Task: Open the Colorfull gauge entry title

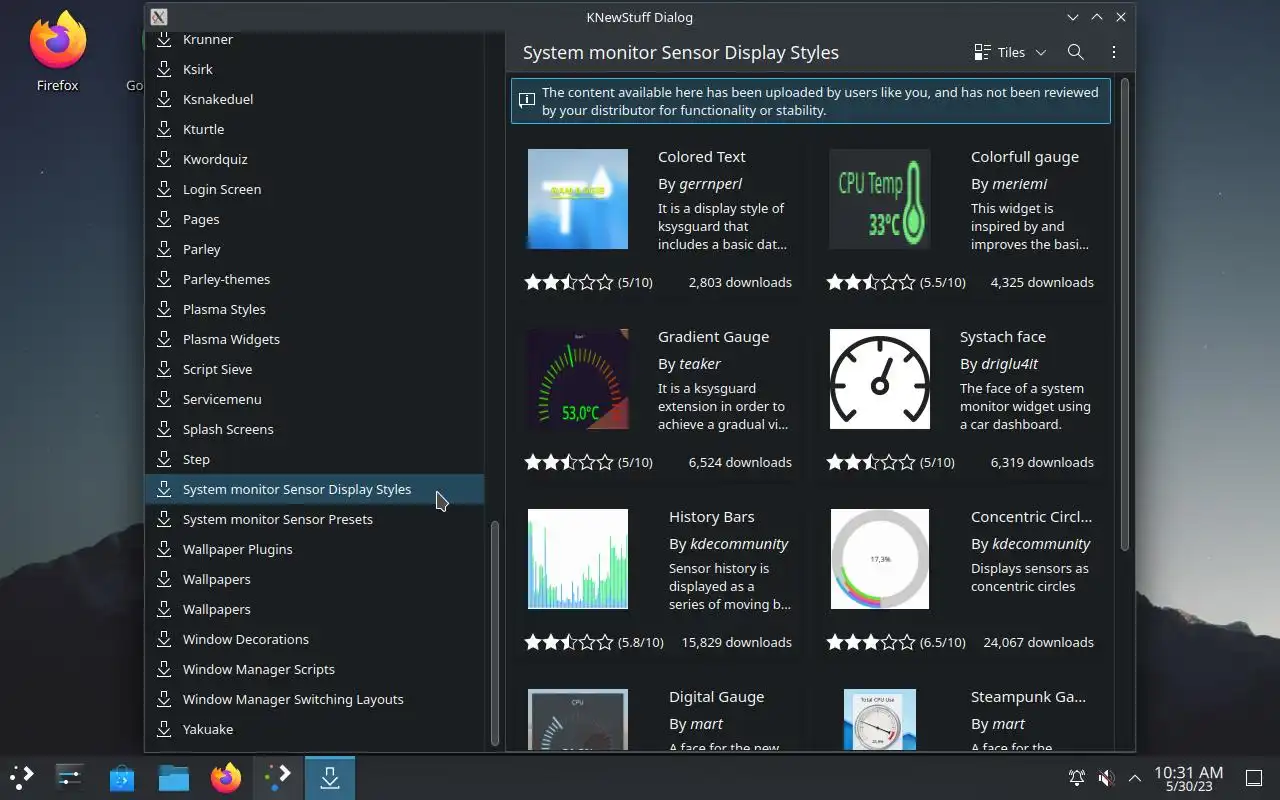Action: 1024,157
